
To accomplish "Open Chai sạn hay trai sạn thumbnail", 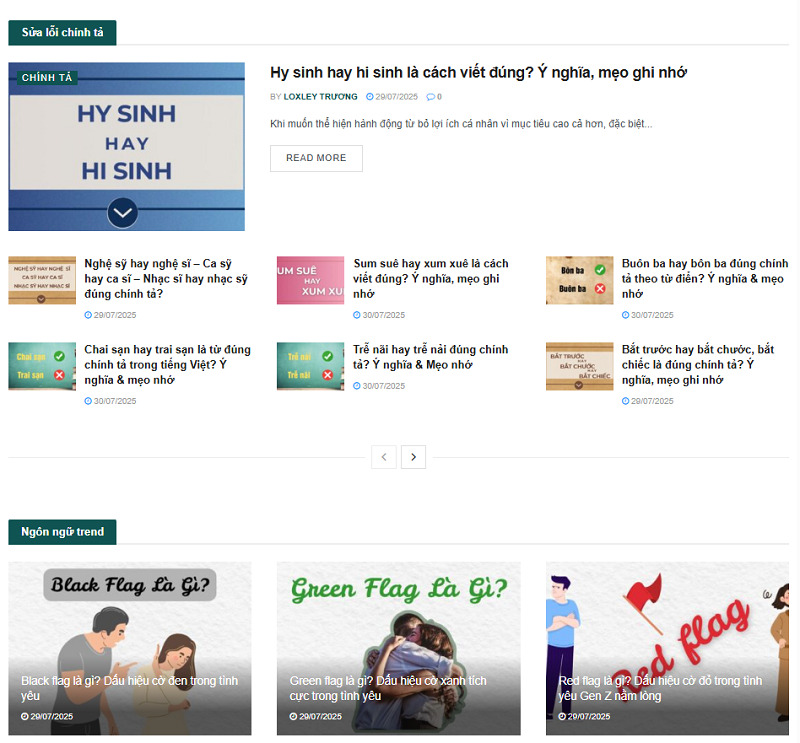I will tap(42, 366).
